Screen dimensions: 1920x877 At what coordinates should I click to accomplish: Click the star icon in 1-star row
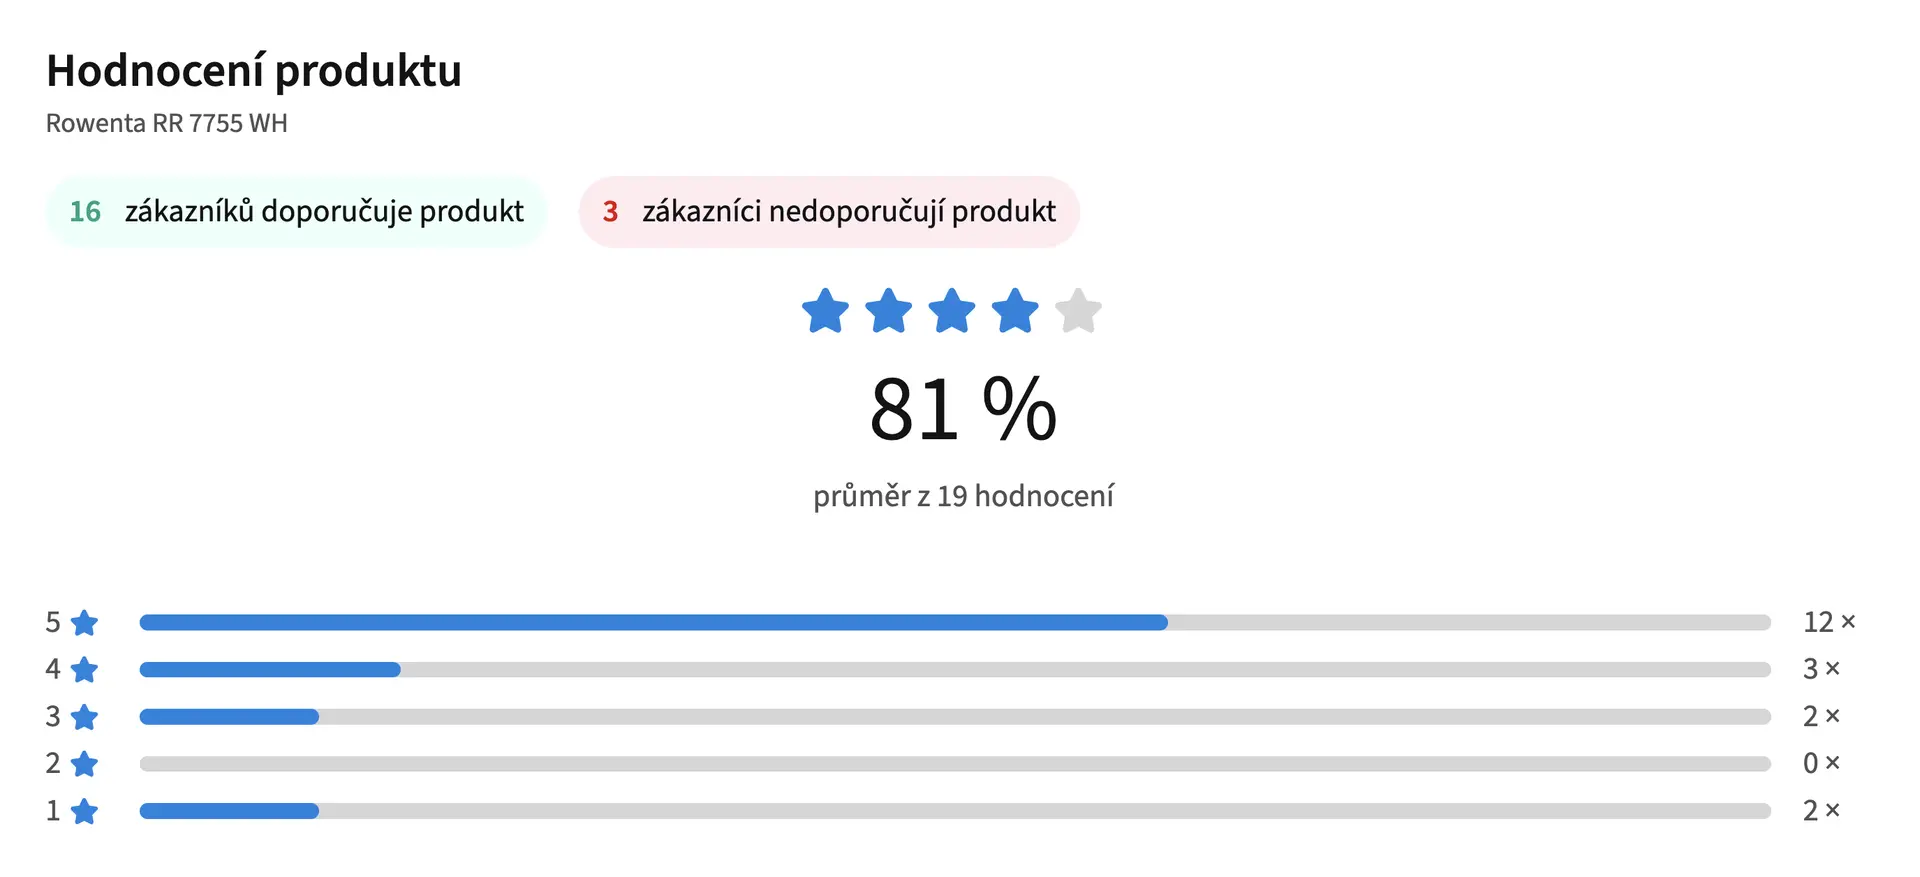pos(85,811)
